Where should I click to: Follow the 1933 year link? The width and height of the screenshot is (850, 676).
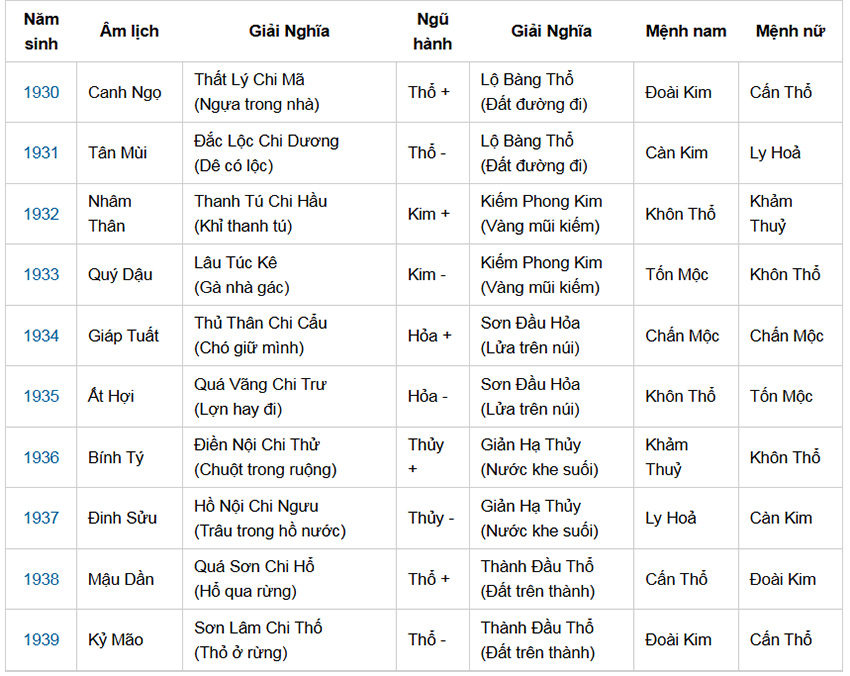pyautogui.click(x=41, y=275)
